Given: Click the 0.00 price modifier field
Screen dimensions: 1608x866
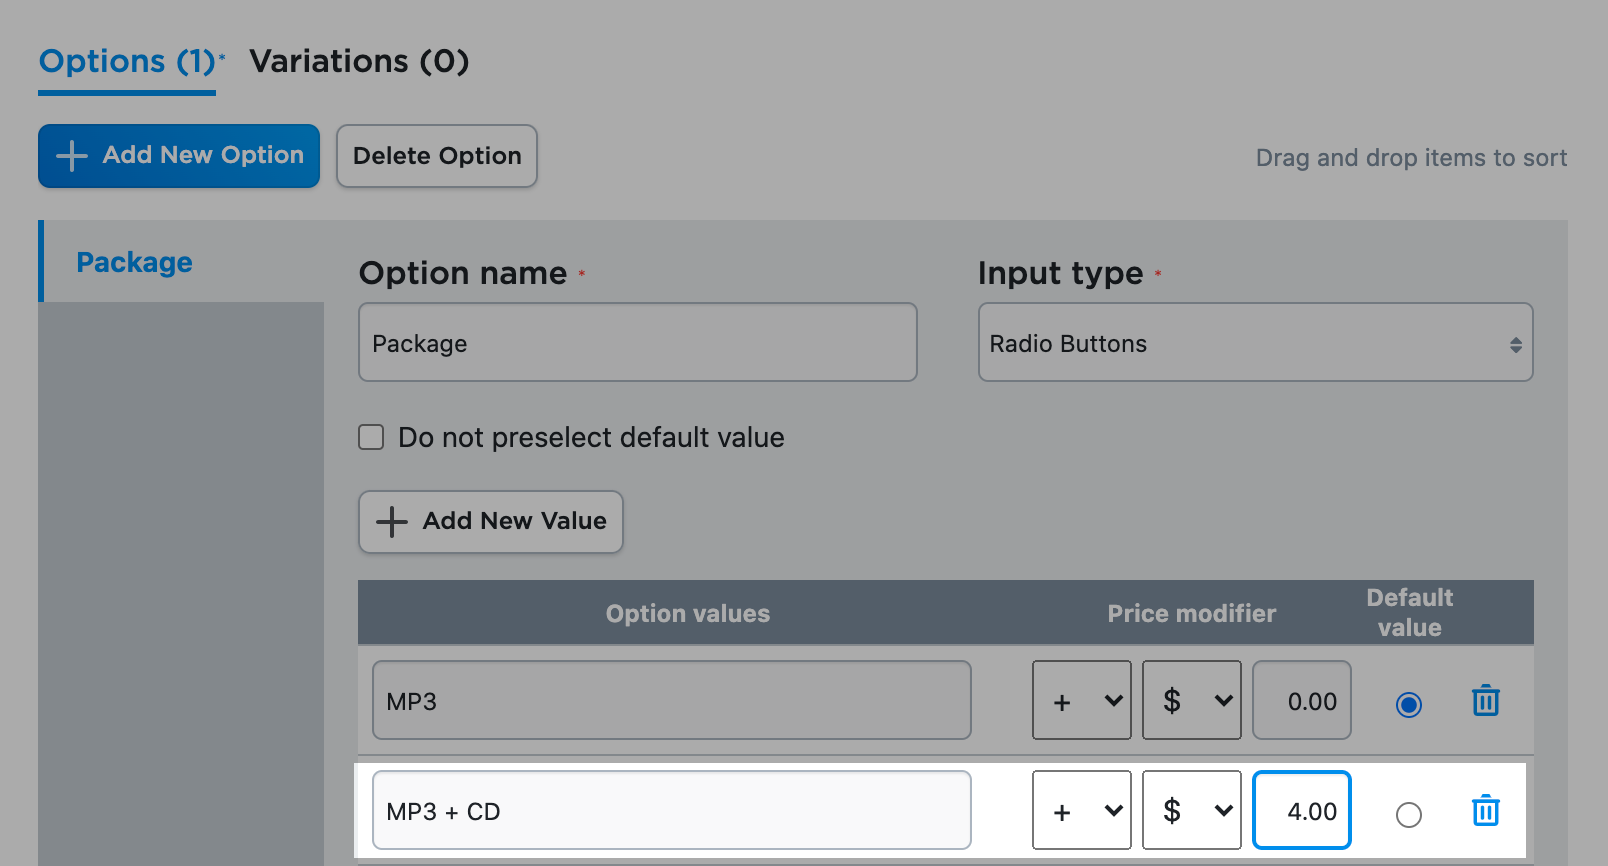Looking at the screenshot, I should click(1301, 700).
